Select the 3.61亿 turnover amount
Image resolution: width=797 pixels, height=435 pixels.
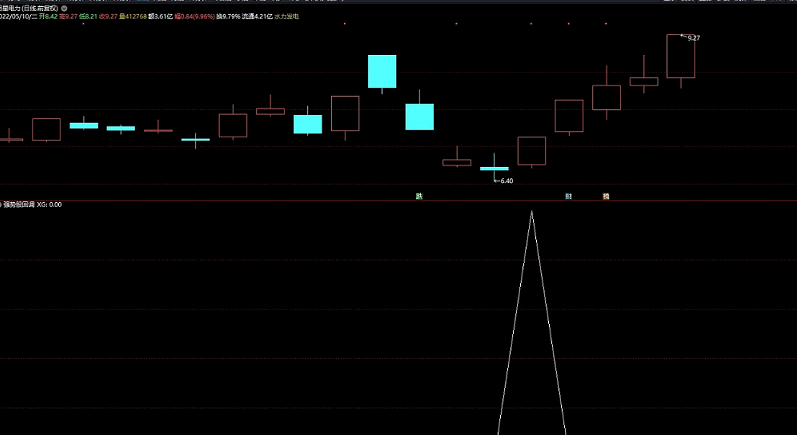[x=163, y=17]
